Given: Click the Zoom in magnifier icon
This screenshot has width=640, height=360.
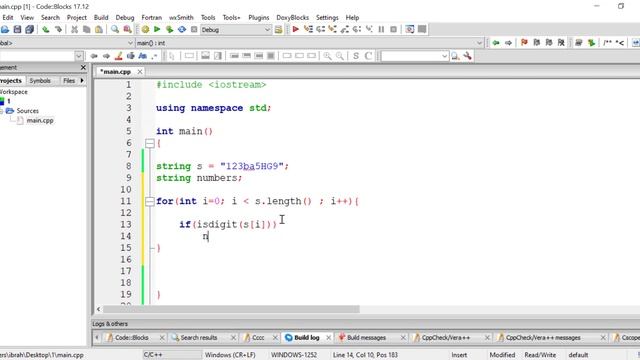Looking at the screenshot, I should pos(327,56).
